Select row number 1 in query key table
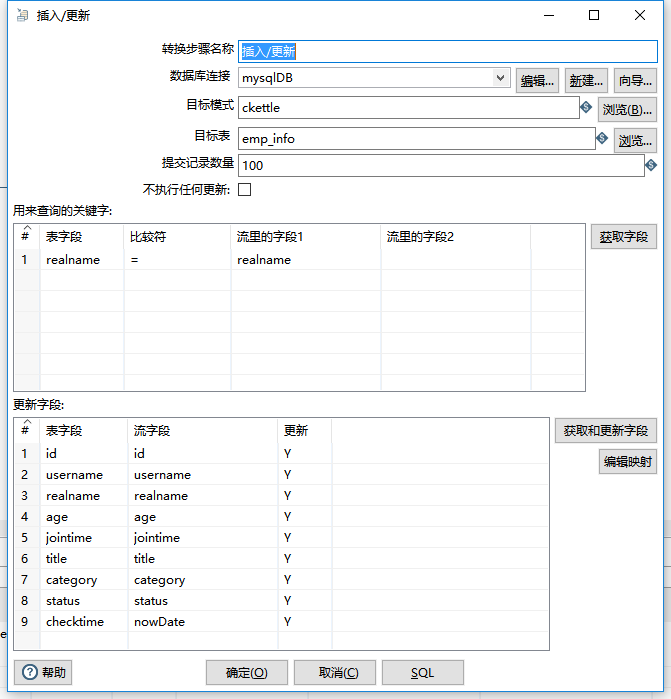Viewport: 671px width, 699px height. pyautogui.click(x=25, y=260)
